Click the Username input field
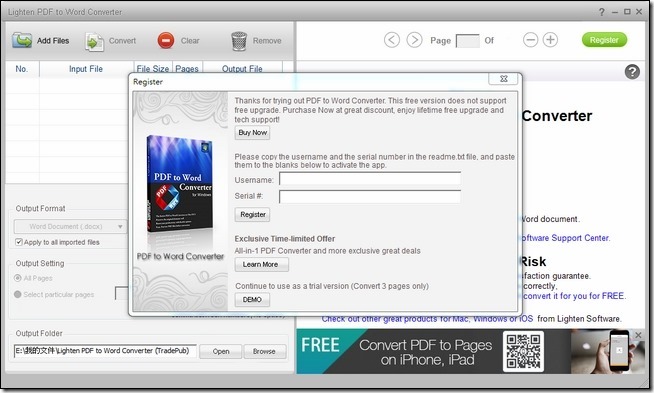The image size is (654, 393). 370,179
